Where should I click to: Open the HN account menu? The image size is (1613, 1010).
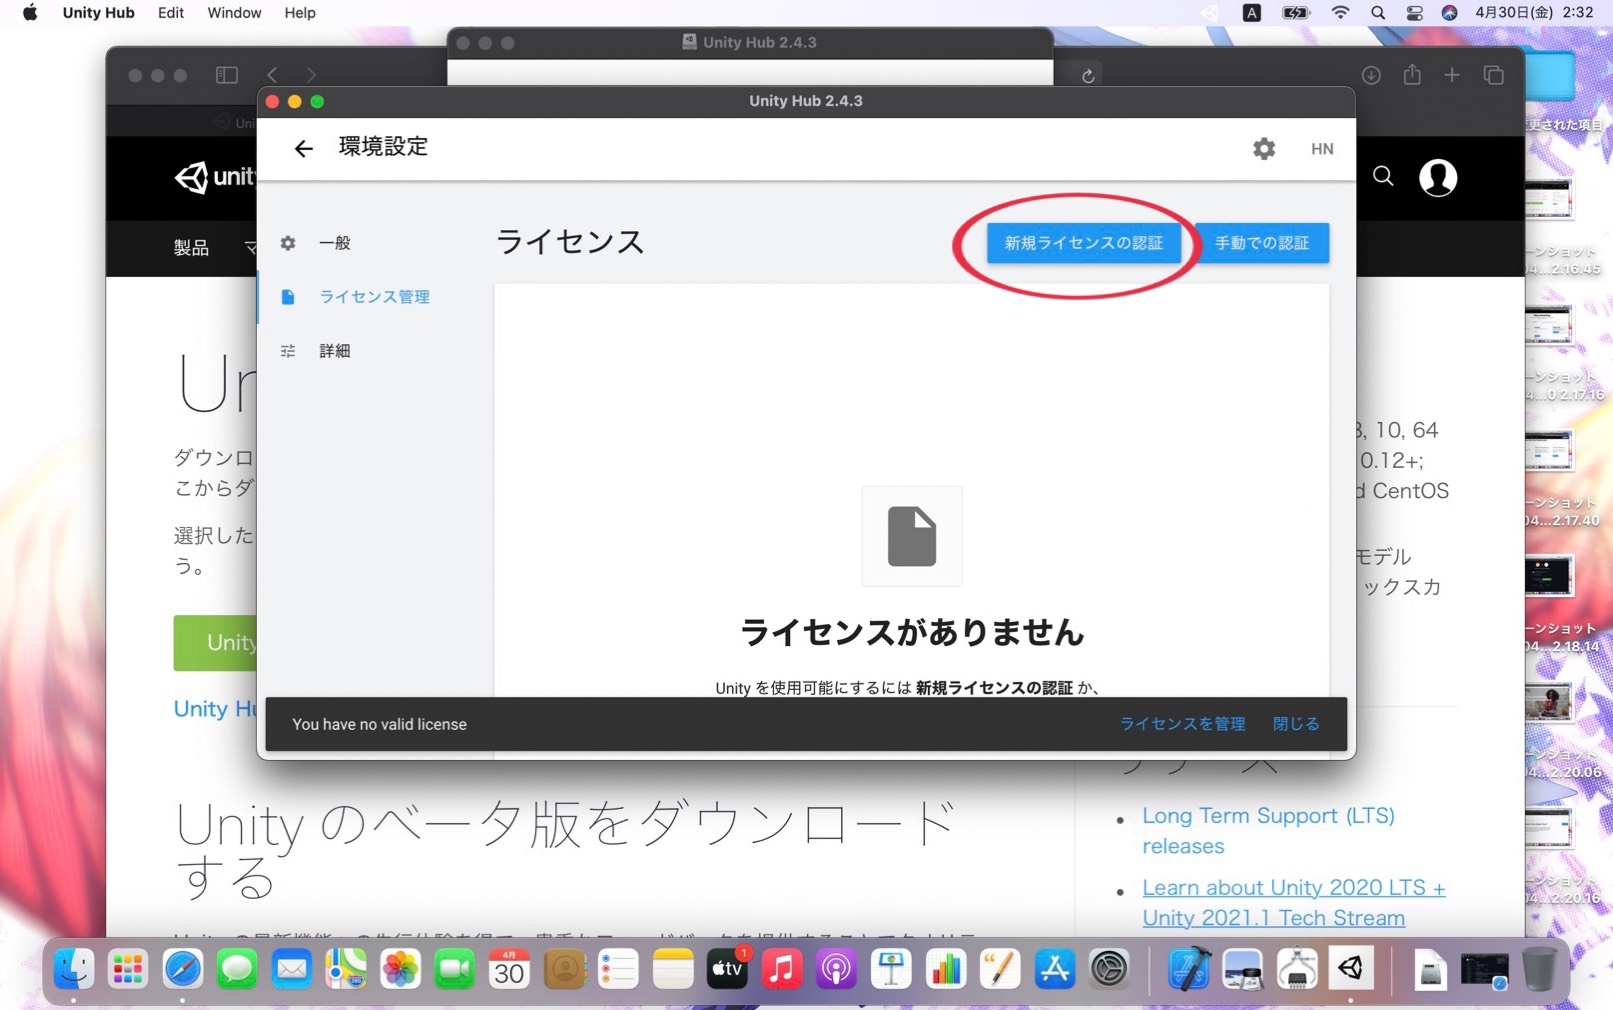tap(1322, 148)
